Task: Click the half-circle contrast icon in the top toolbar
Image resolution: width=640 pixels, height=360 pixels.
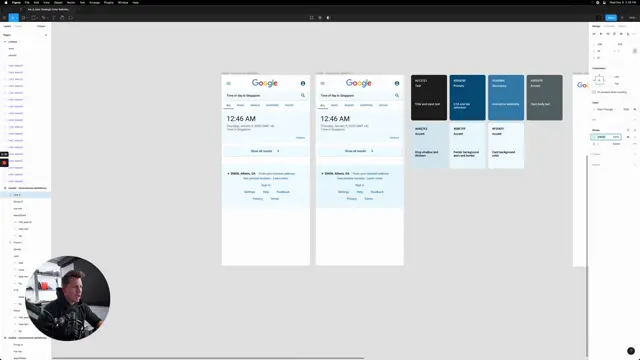Action: 328,18
